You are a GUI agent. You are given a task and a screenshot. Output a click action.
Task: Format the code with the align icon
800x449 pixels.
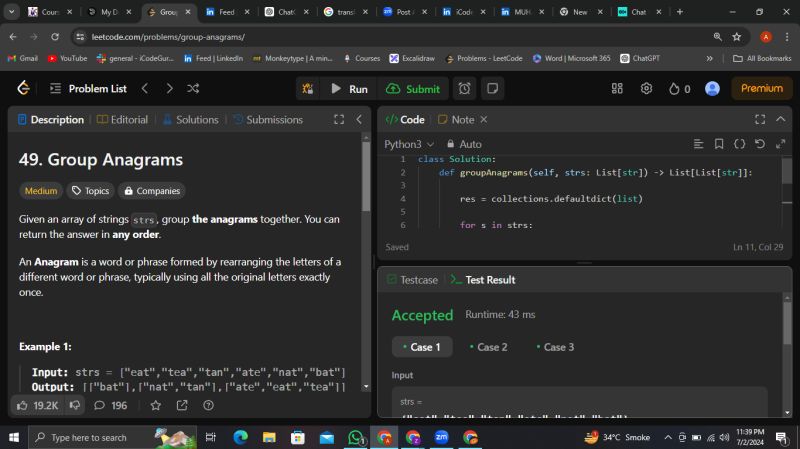(698, 144)
